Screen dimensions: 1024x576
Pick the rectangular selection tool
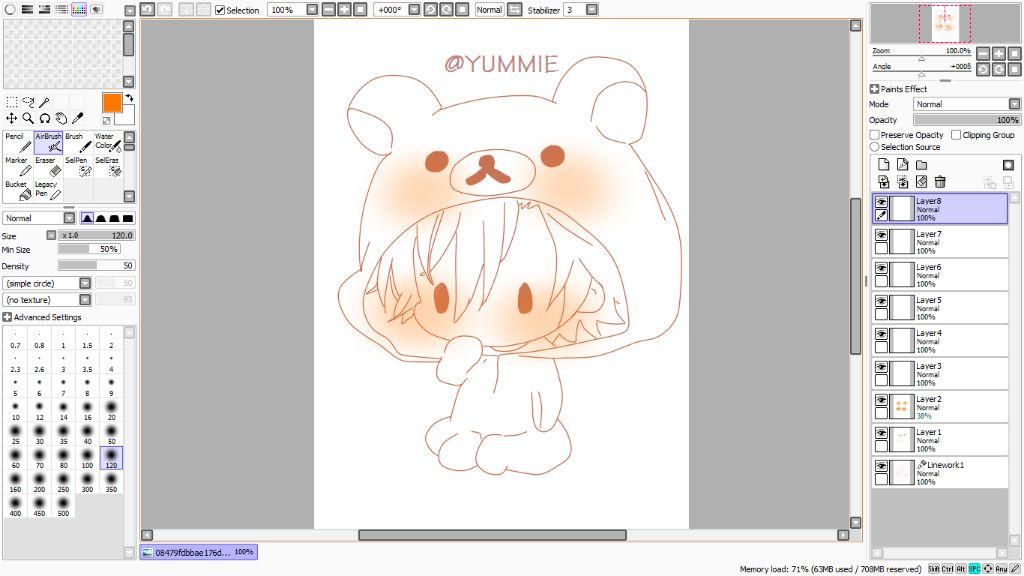(x=12, y=102)
